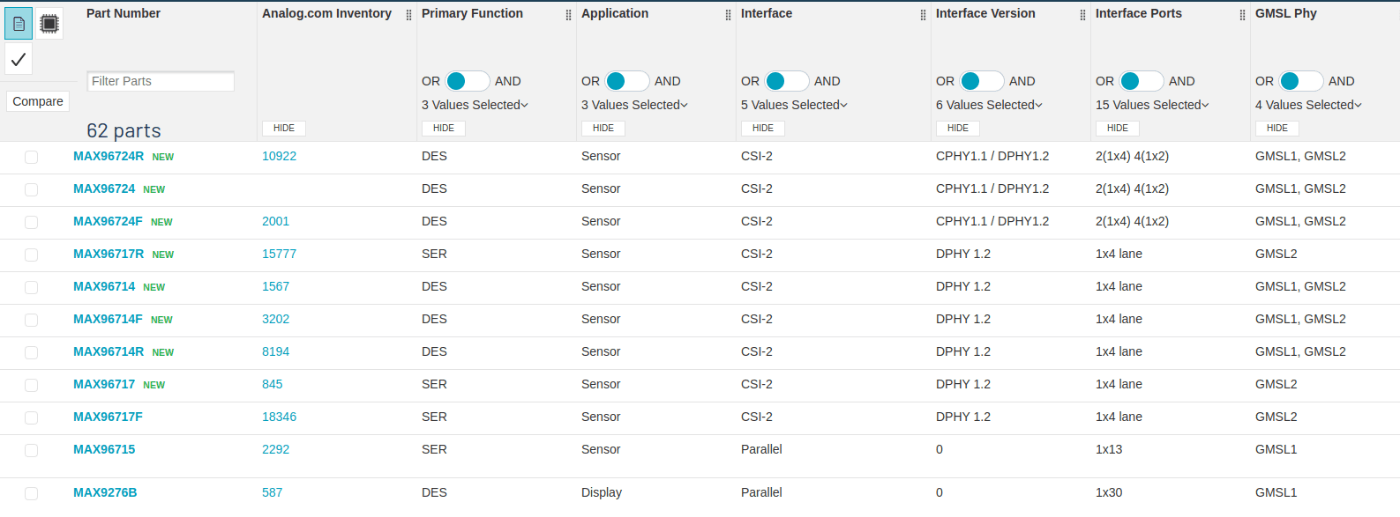Hide the Analog.com Inventory column

(x=284, y=128)
